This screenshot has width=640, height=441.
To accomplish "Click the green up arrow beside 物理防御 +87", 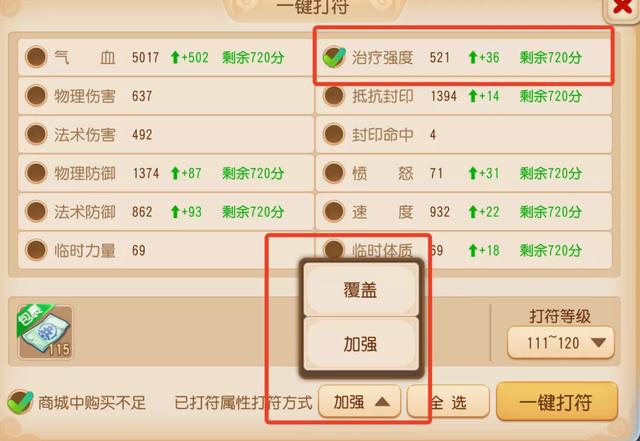I will 175,173.
